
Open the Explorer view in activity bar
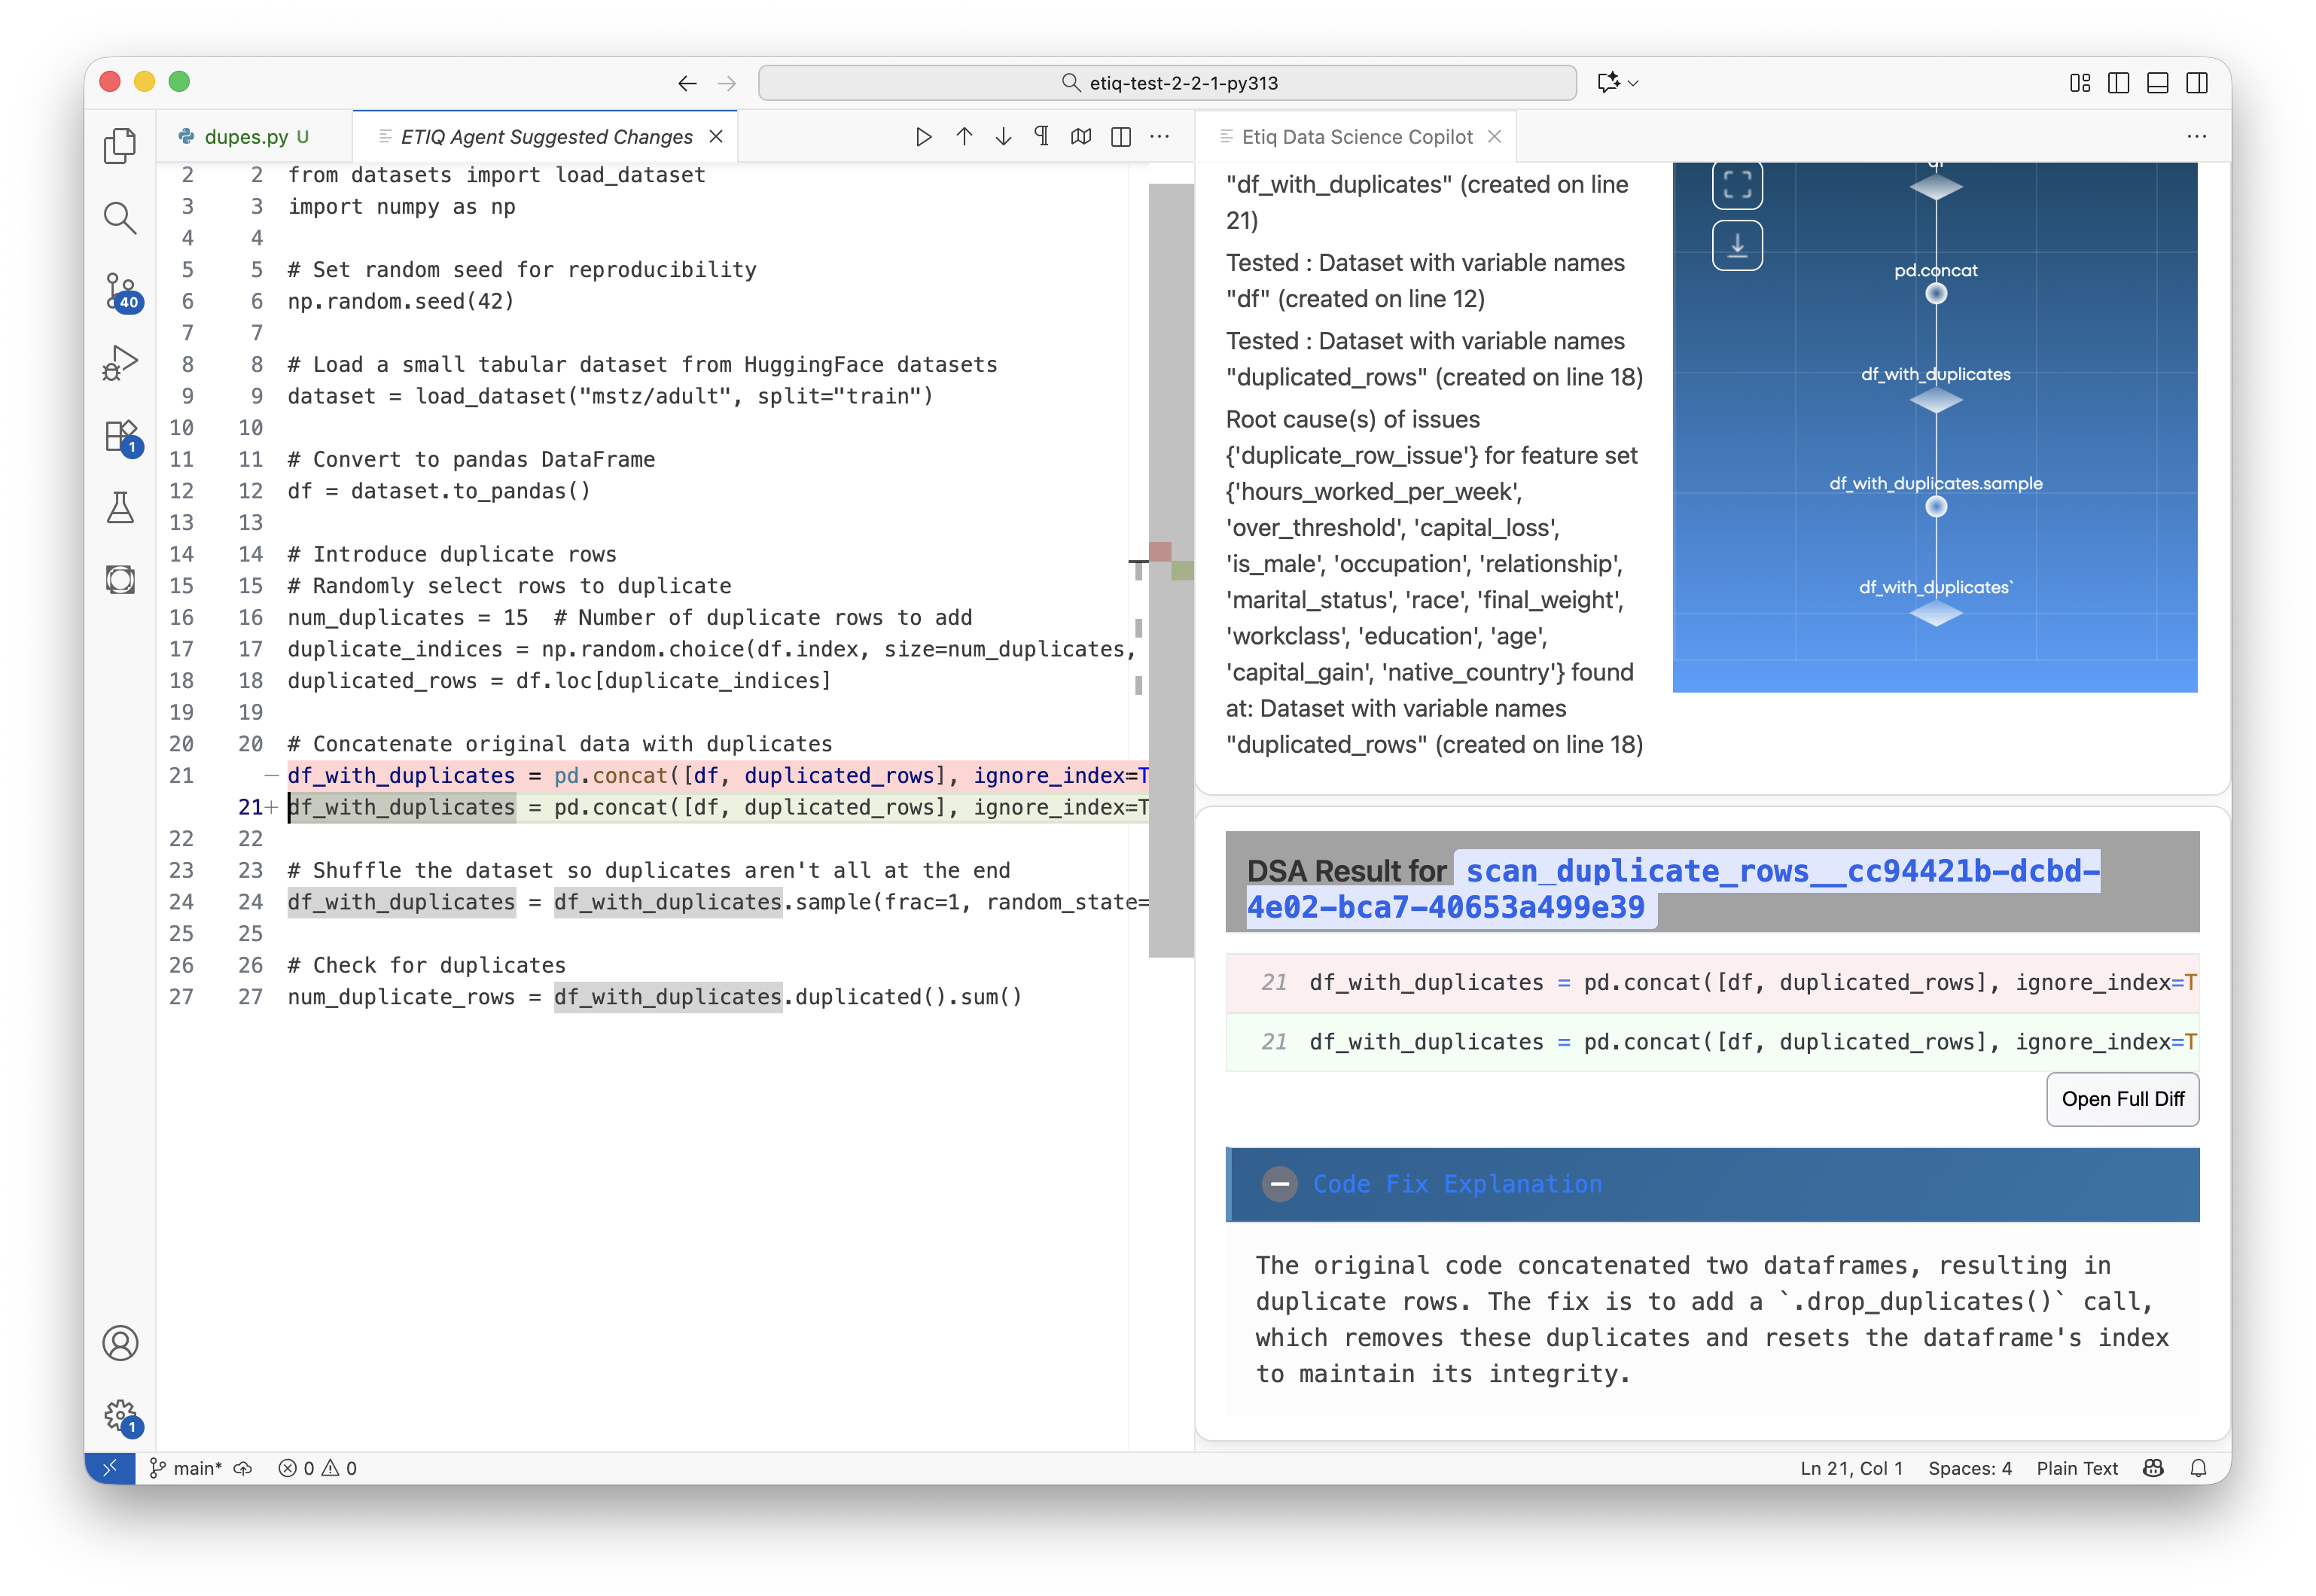[120, 146]
